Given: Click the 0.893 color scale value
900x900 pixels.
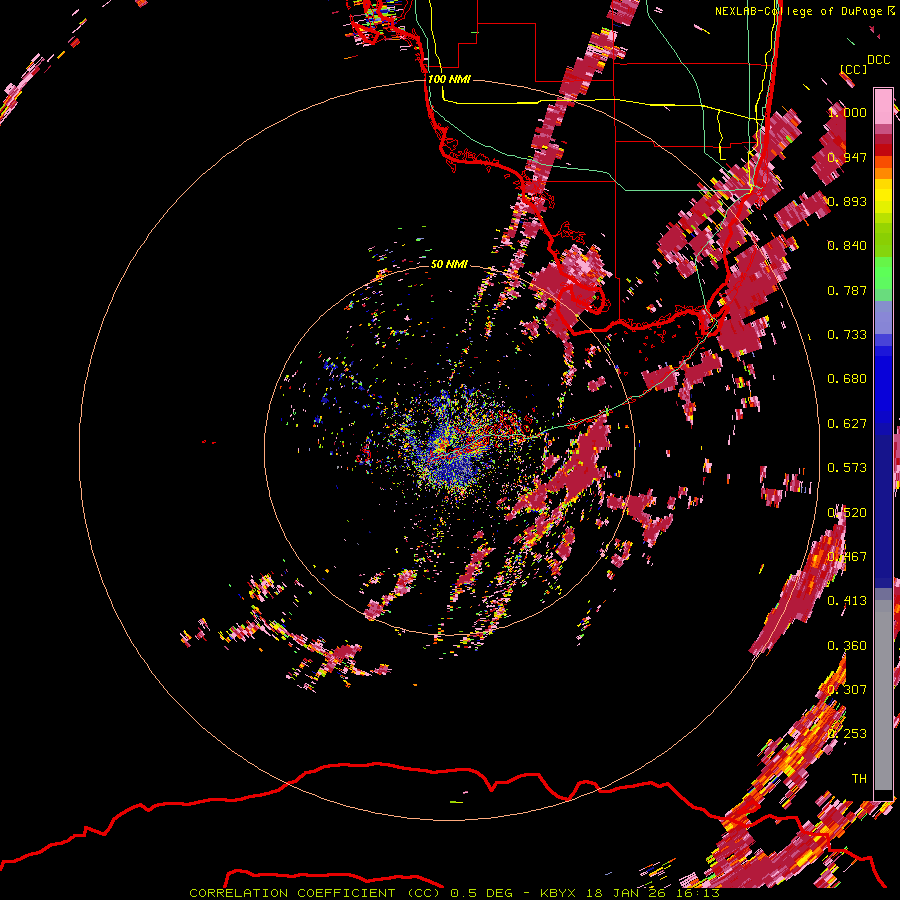Looking at the screenshot, I should pyautogui.click(x=847, y=201).
